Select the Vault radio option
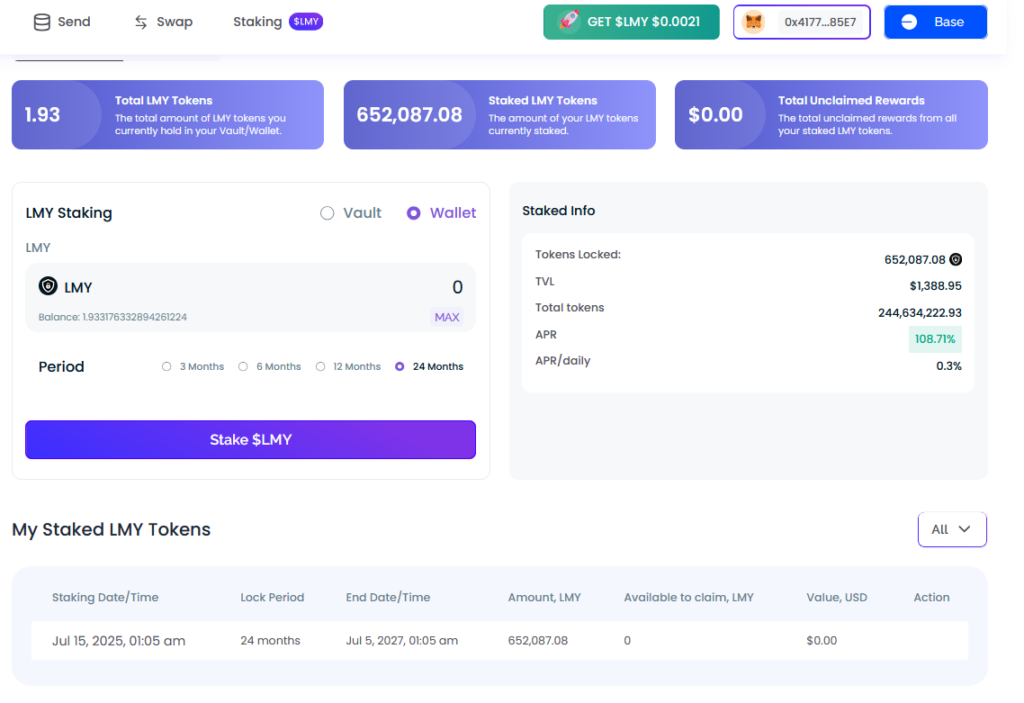The width and height of the screenshot is (1024, 703). pyautogui.click(x=327, y=213)
